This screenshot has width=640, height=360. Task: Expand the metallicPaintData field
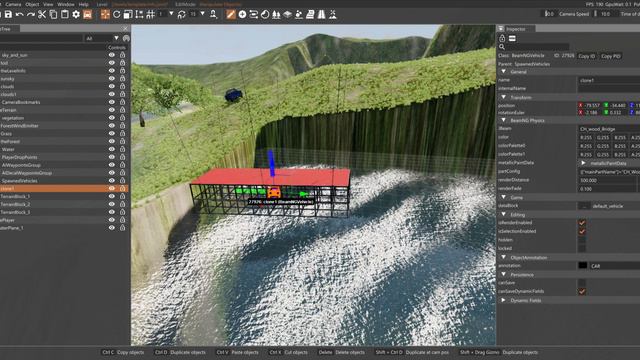(583, 163)
